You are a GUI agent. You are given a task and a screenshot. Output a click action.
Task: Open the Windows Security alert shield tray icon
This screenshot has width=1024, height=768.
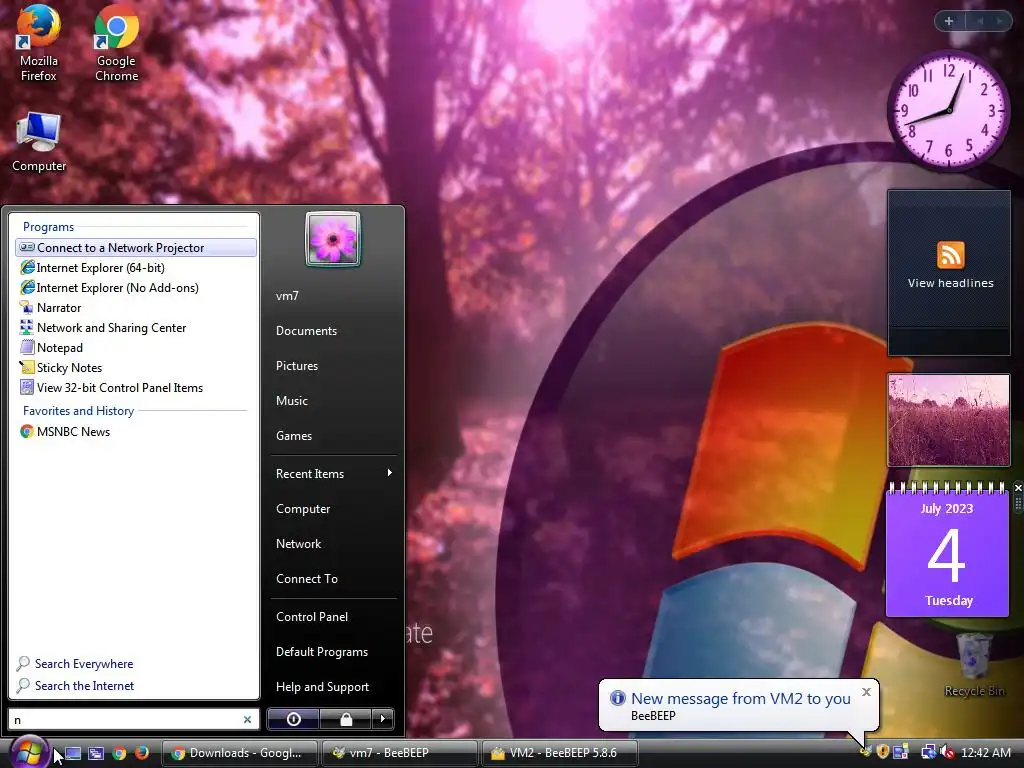(x=883, y=752)
